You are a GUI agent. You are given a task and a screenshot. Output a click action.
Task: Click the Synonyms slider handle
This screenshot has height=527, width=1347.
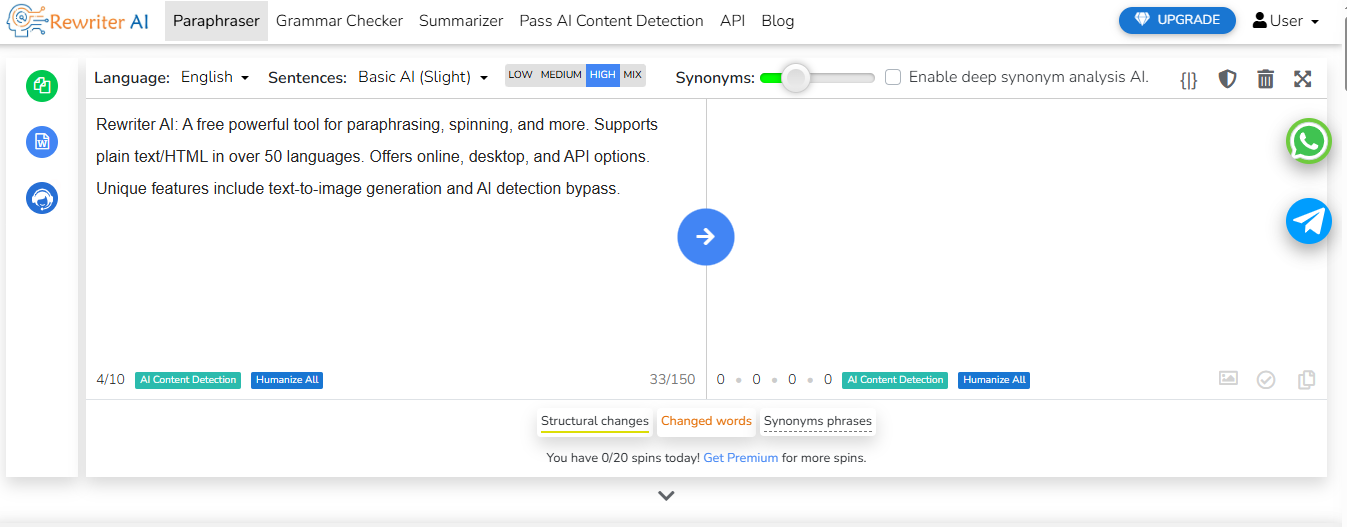[795, 78]
